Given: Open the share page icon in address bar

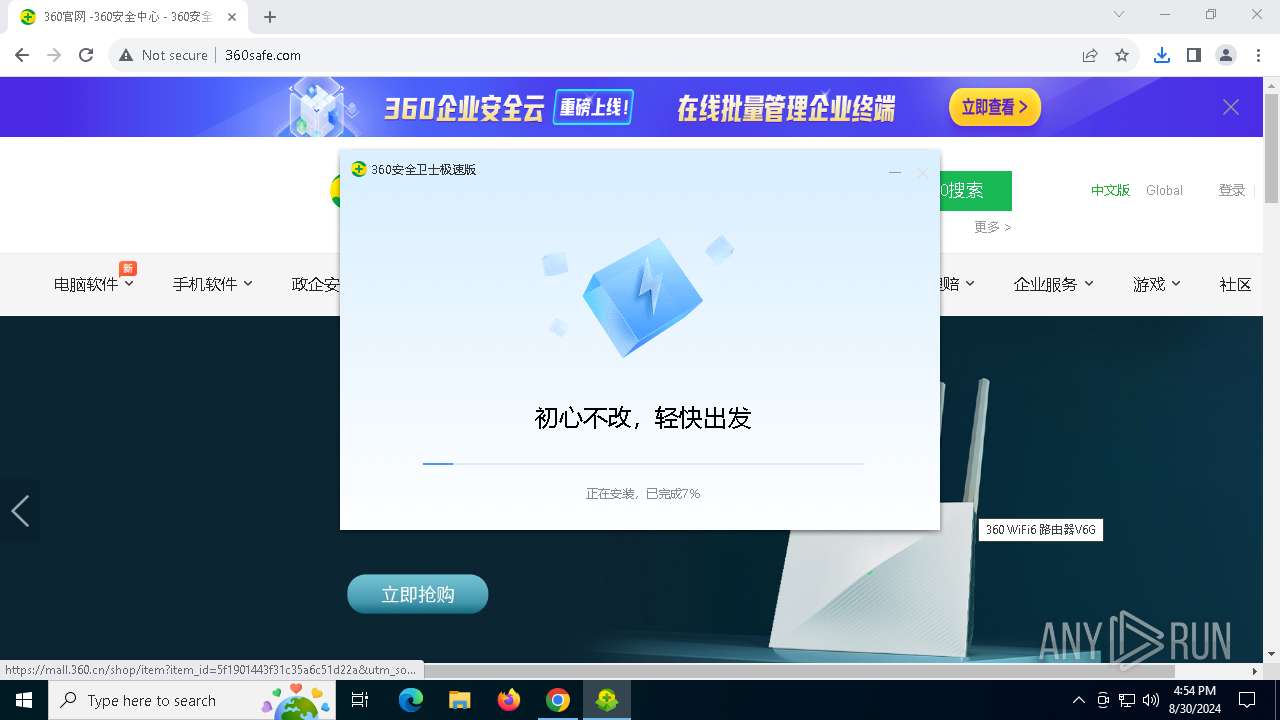Looking at the screenshot, I should pyautogui.click(x=1090, y=55).
